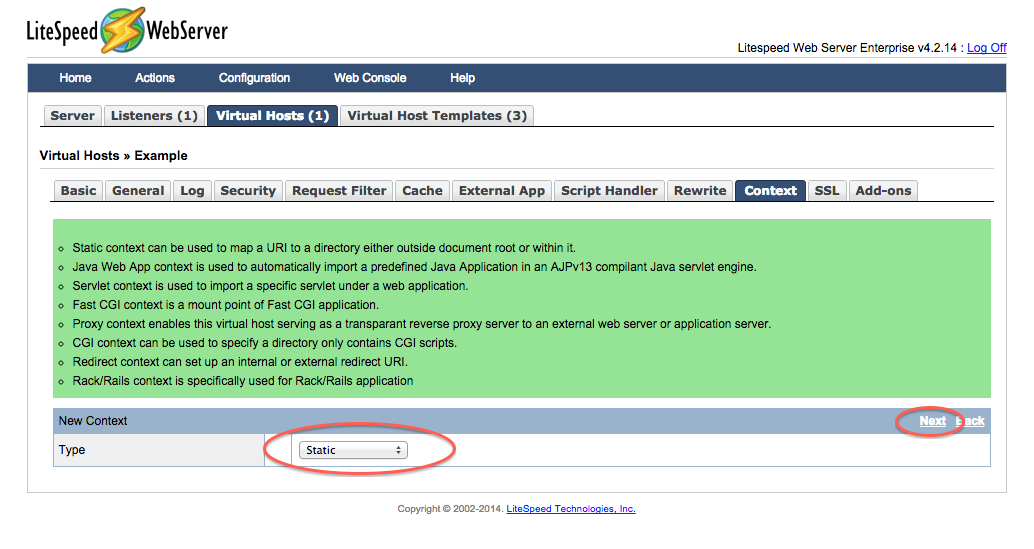Open the Home menu

[x=75, y=78]
